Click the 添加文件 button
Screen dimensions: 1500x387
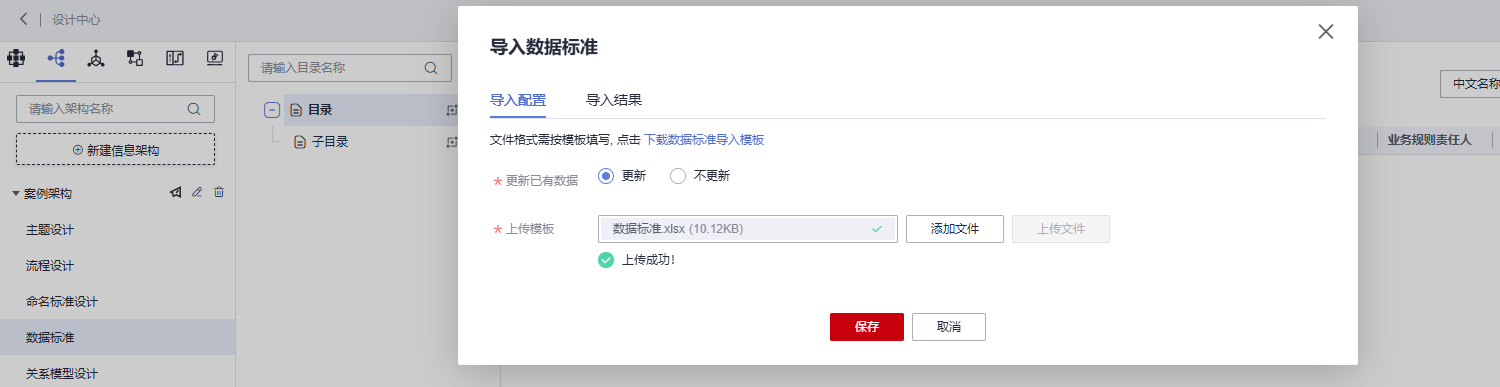[x=955, y=229]
